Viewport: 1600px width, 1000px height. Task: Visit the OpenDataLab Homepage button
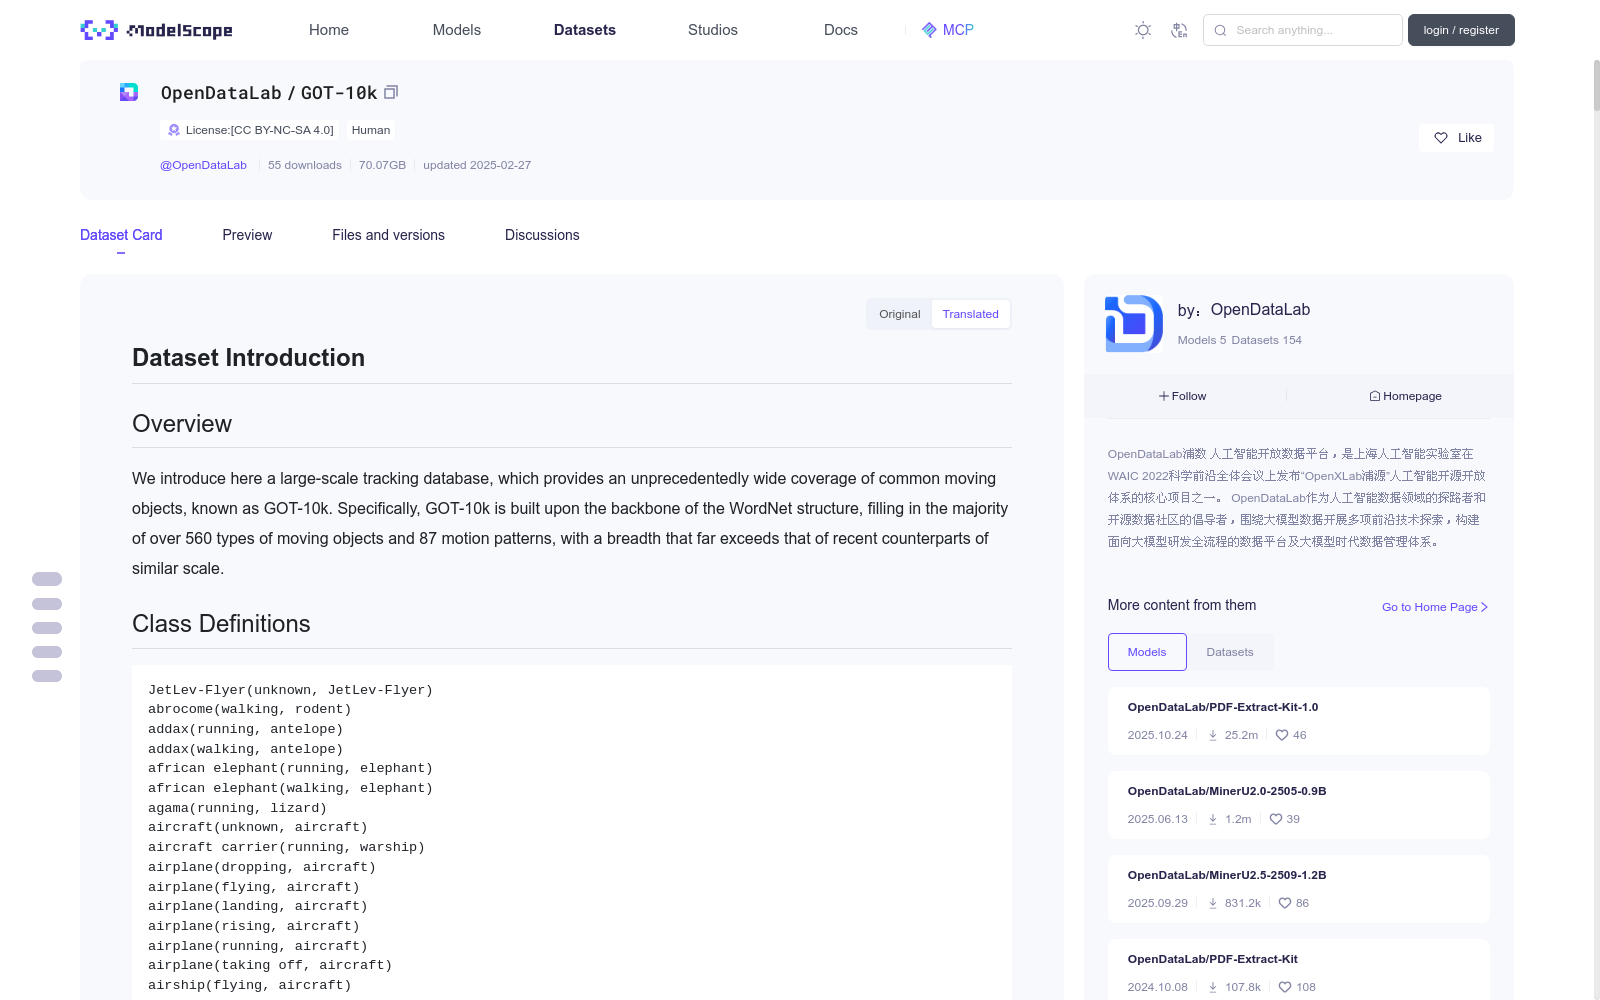tap(1405, 396)
